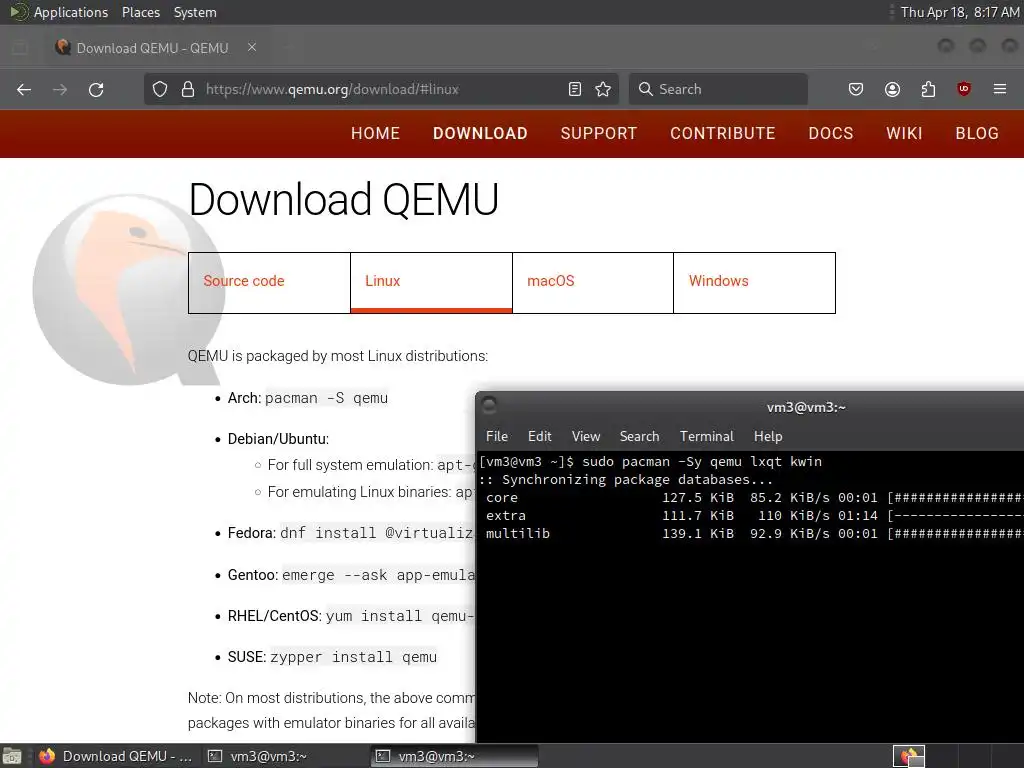The height and width of the screenshot is (768, 1024).
Task: Click the Firefox icon in the taskbar
Action: click(46, 756)
